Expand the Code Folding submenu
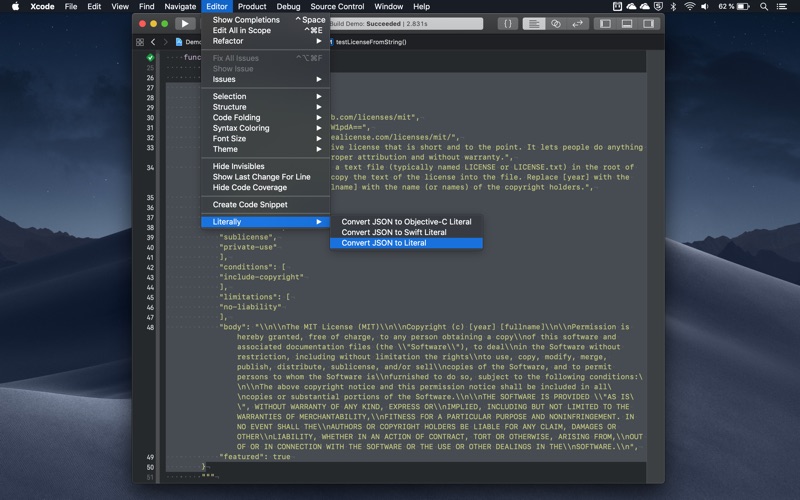The image size is (800, 500). (x=265, y=117)
